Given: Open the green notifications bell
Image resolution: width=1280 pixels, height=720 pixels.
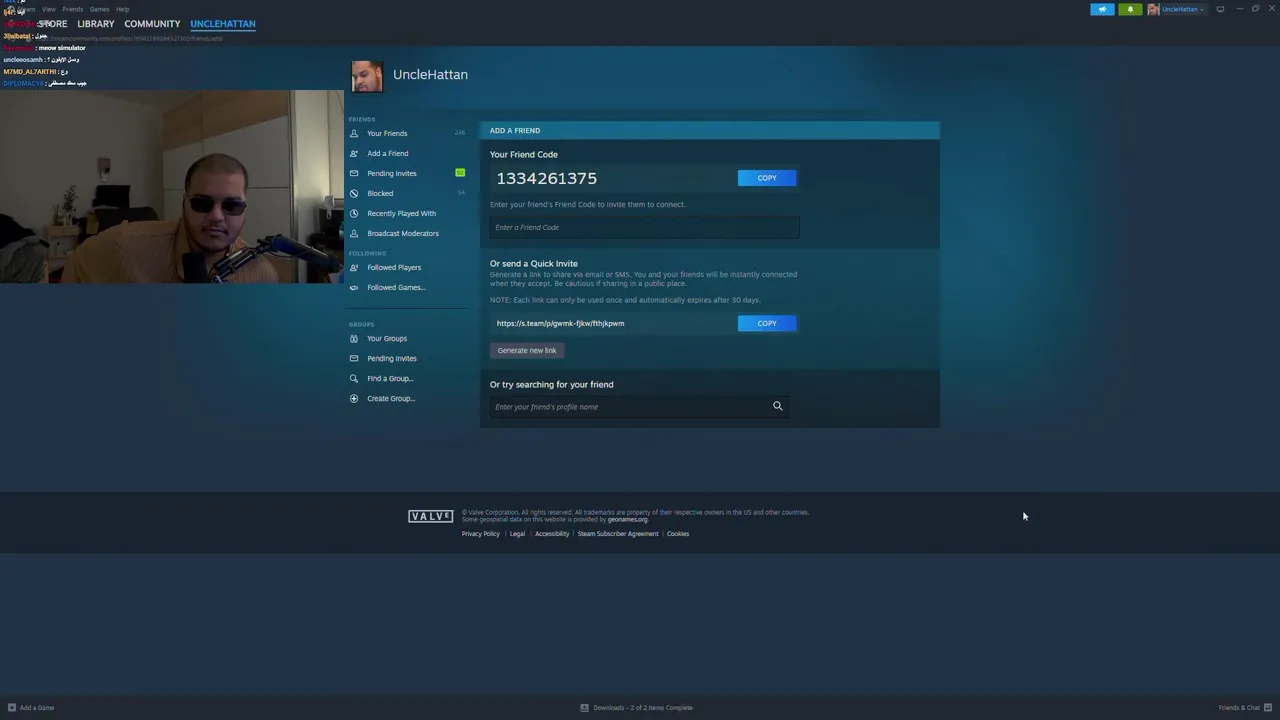Looking at the screenshot, I should 1130,9.
